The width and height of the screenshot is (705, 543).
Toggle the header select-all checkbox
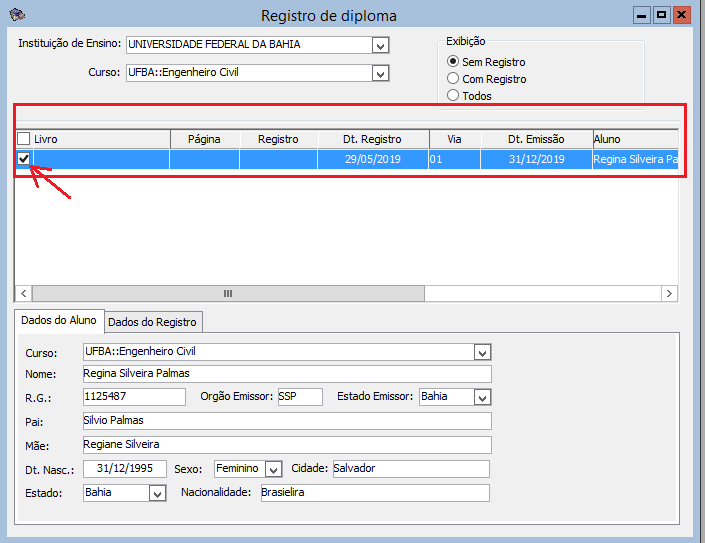[x=24, y=139]
